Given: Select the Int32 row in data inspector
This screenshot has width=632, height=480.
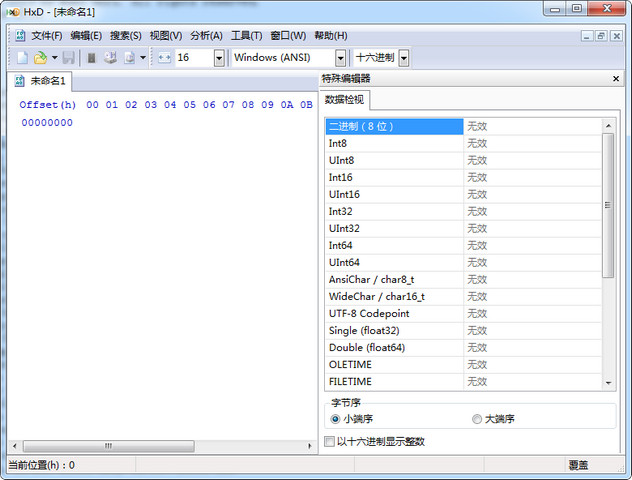Looking at the screenshot, I should 394,212.
